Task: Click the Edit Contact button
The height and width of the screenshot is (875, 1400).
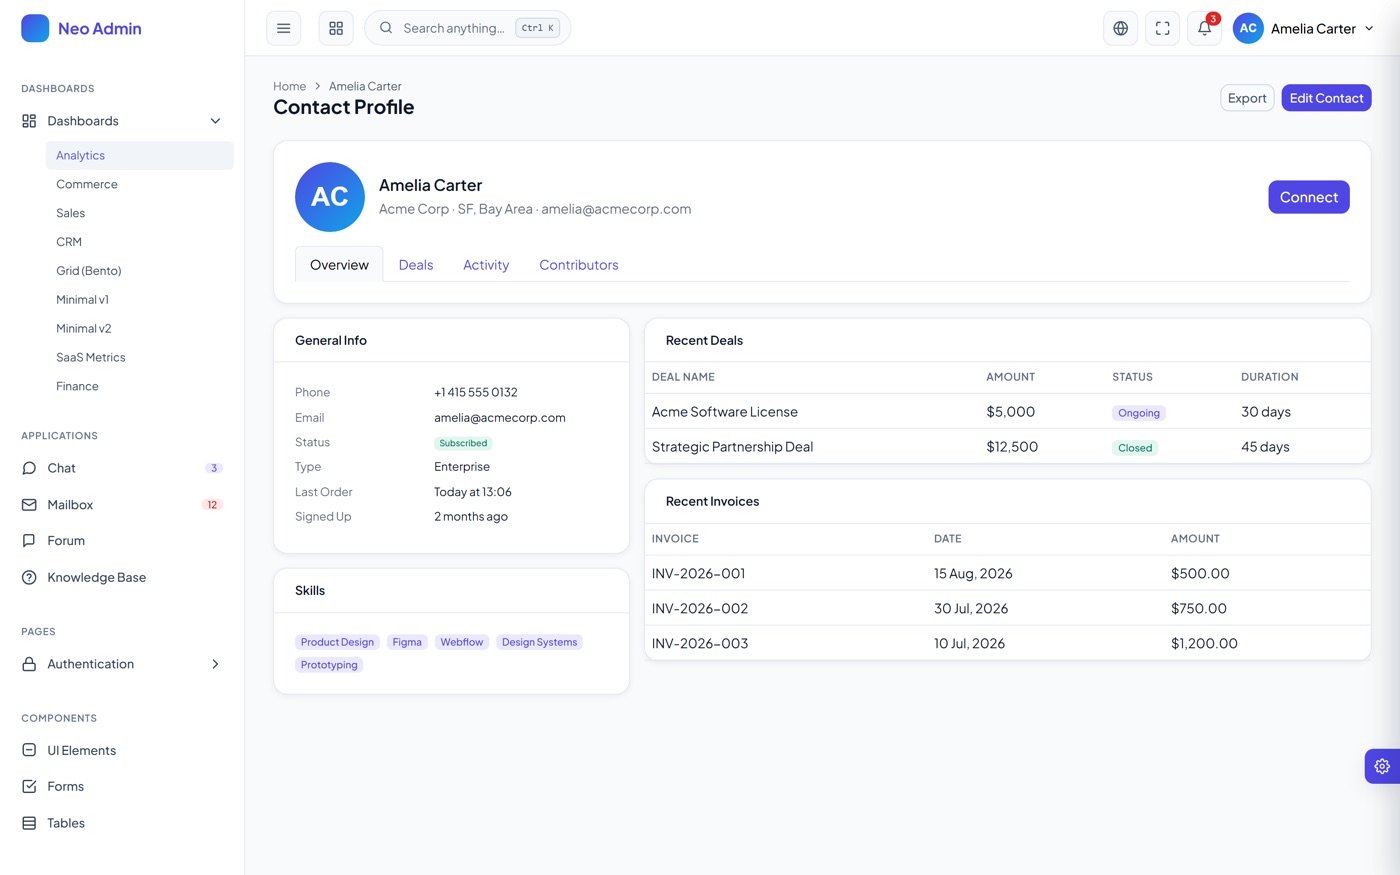Action: pos(1326,98)
